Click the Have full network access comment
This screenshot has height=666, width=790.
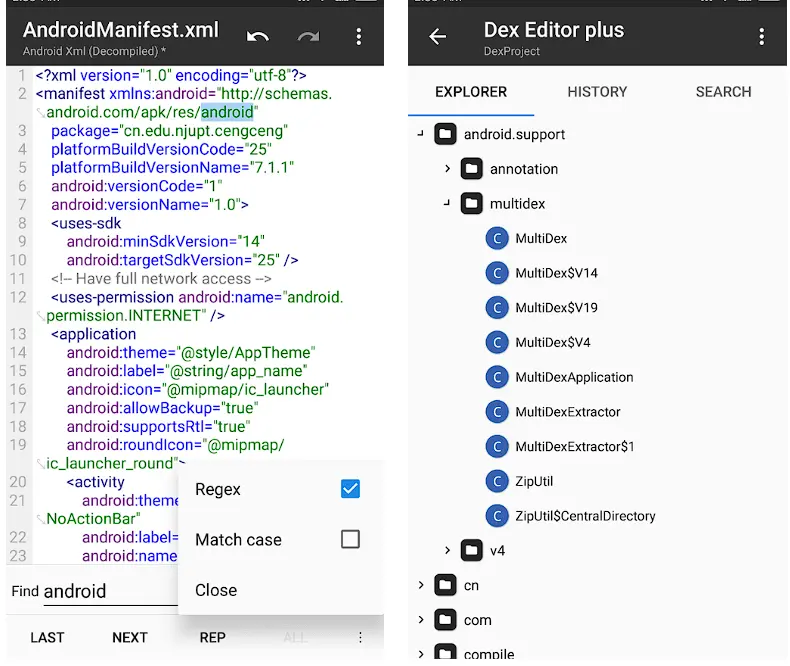161,279
